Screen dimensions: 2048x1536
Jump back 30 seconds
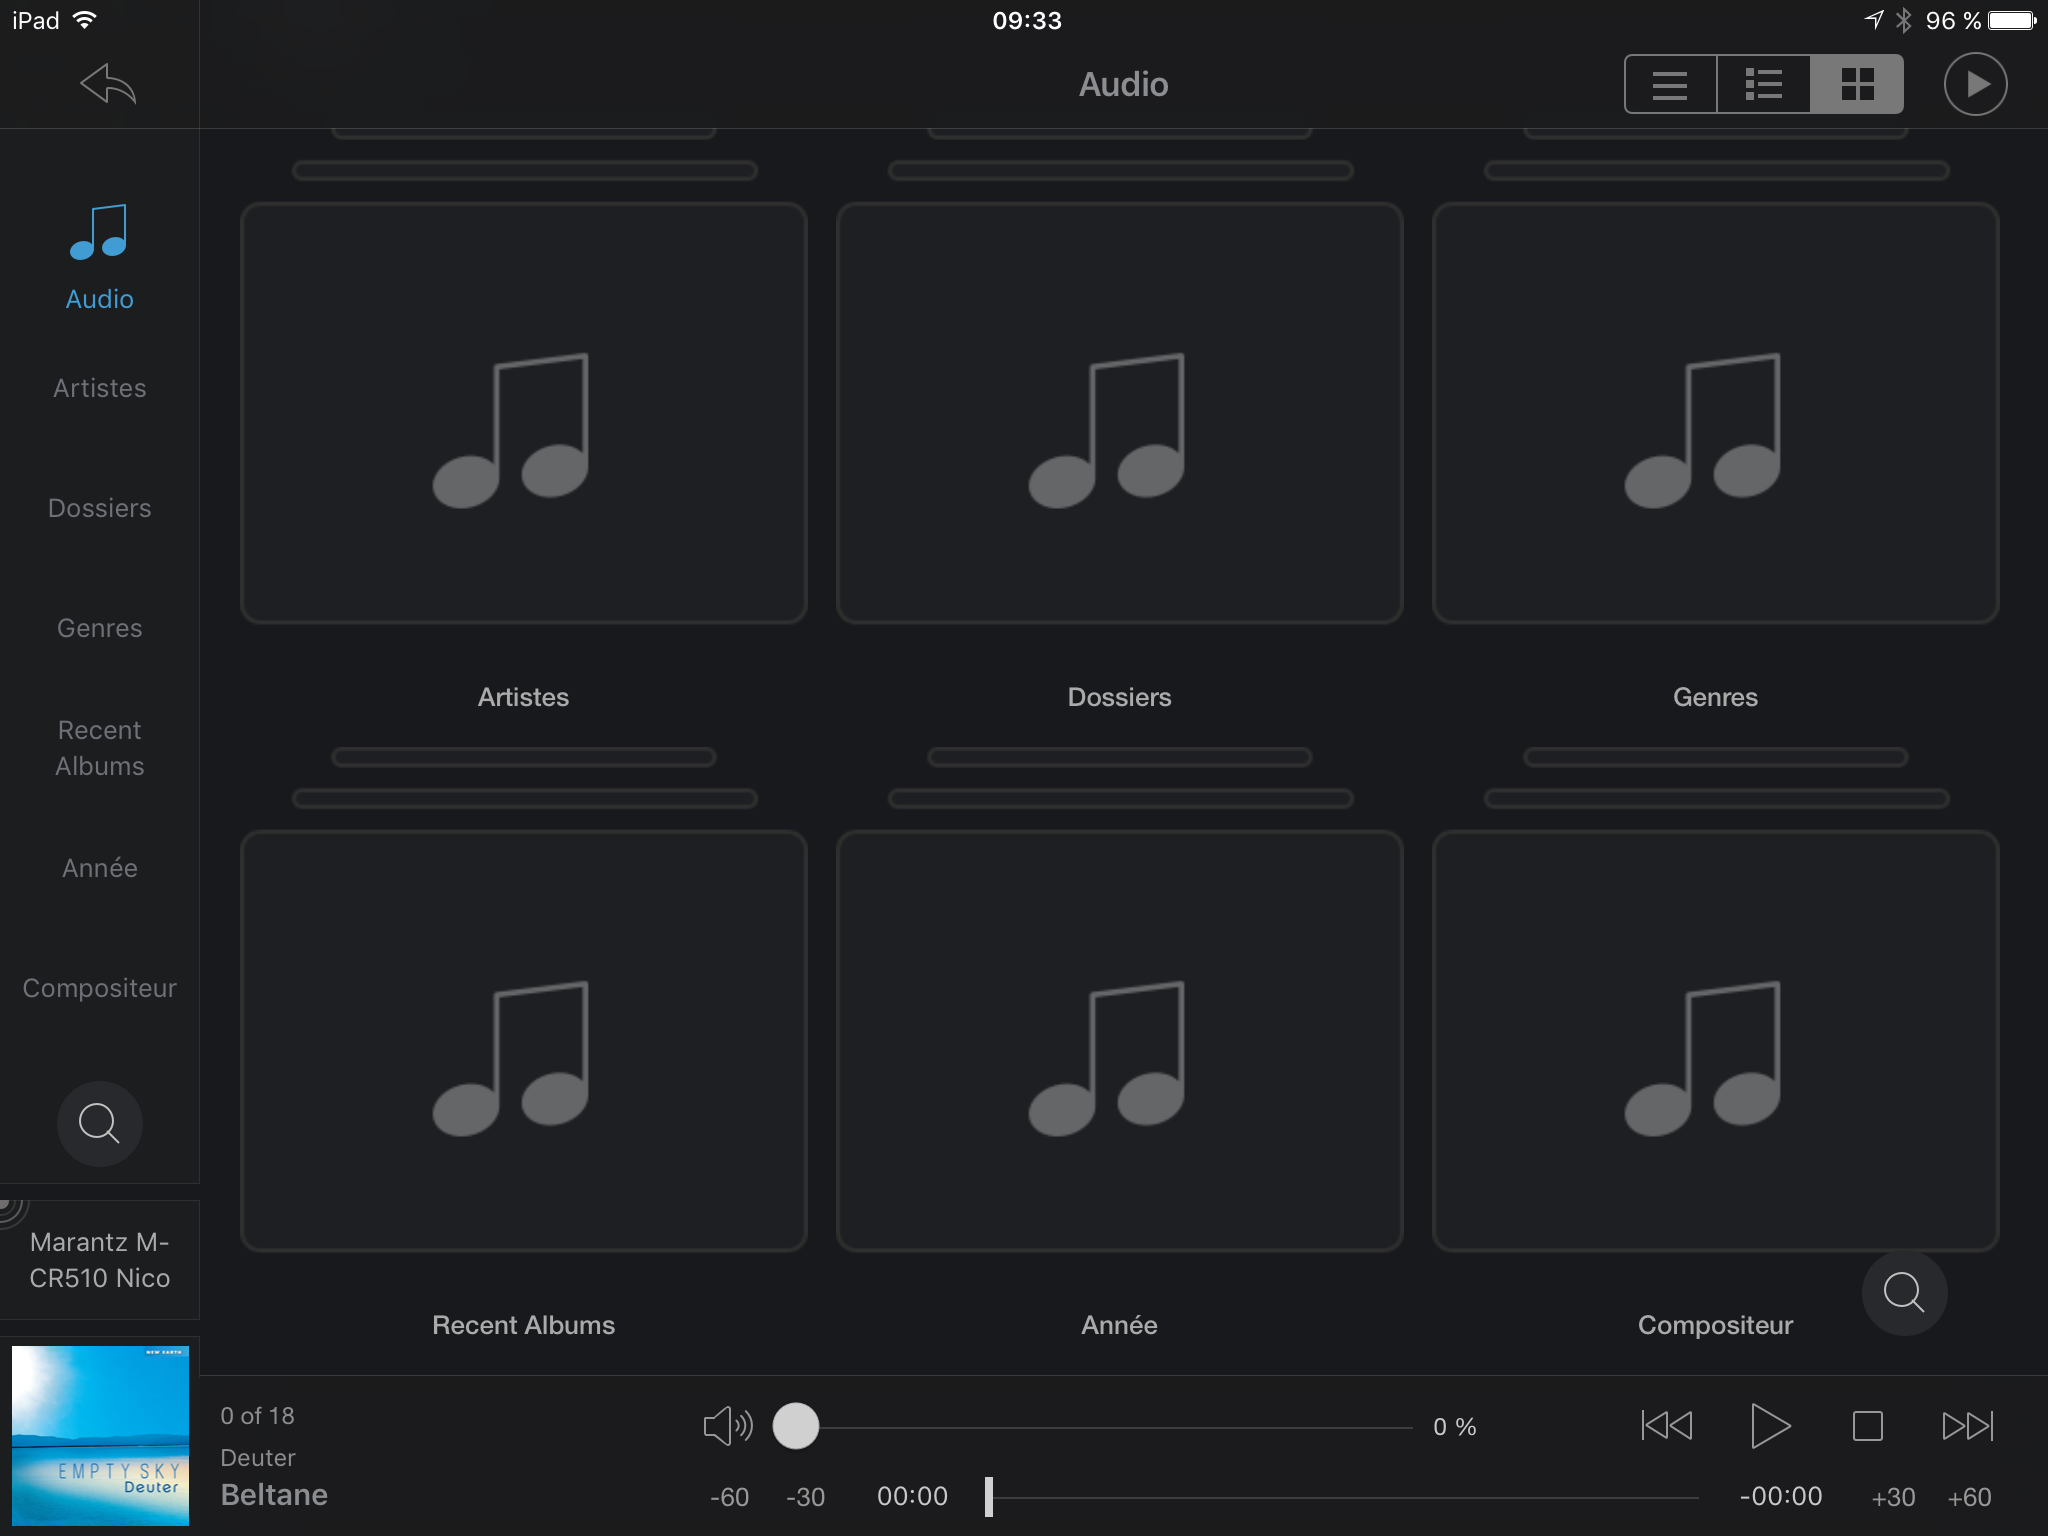tap(805, 1497)
